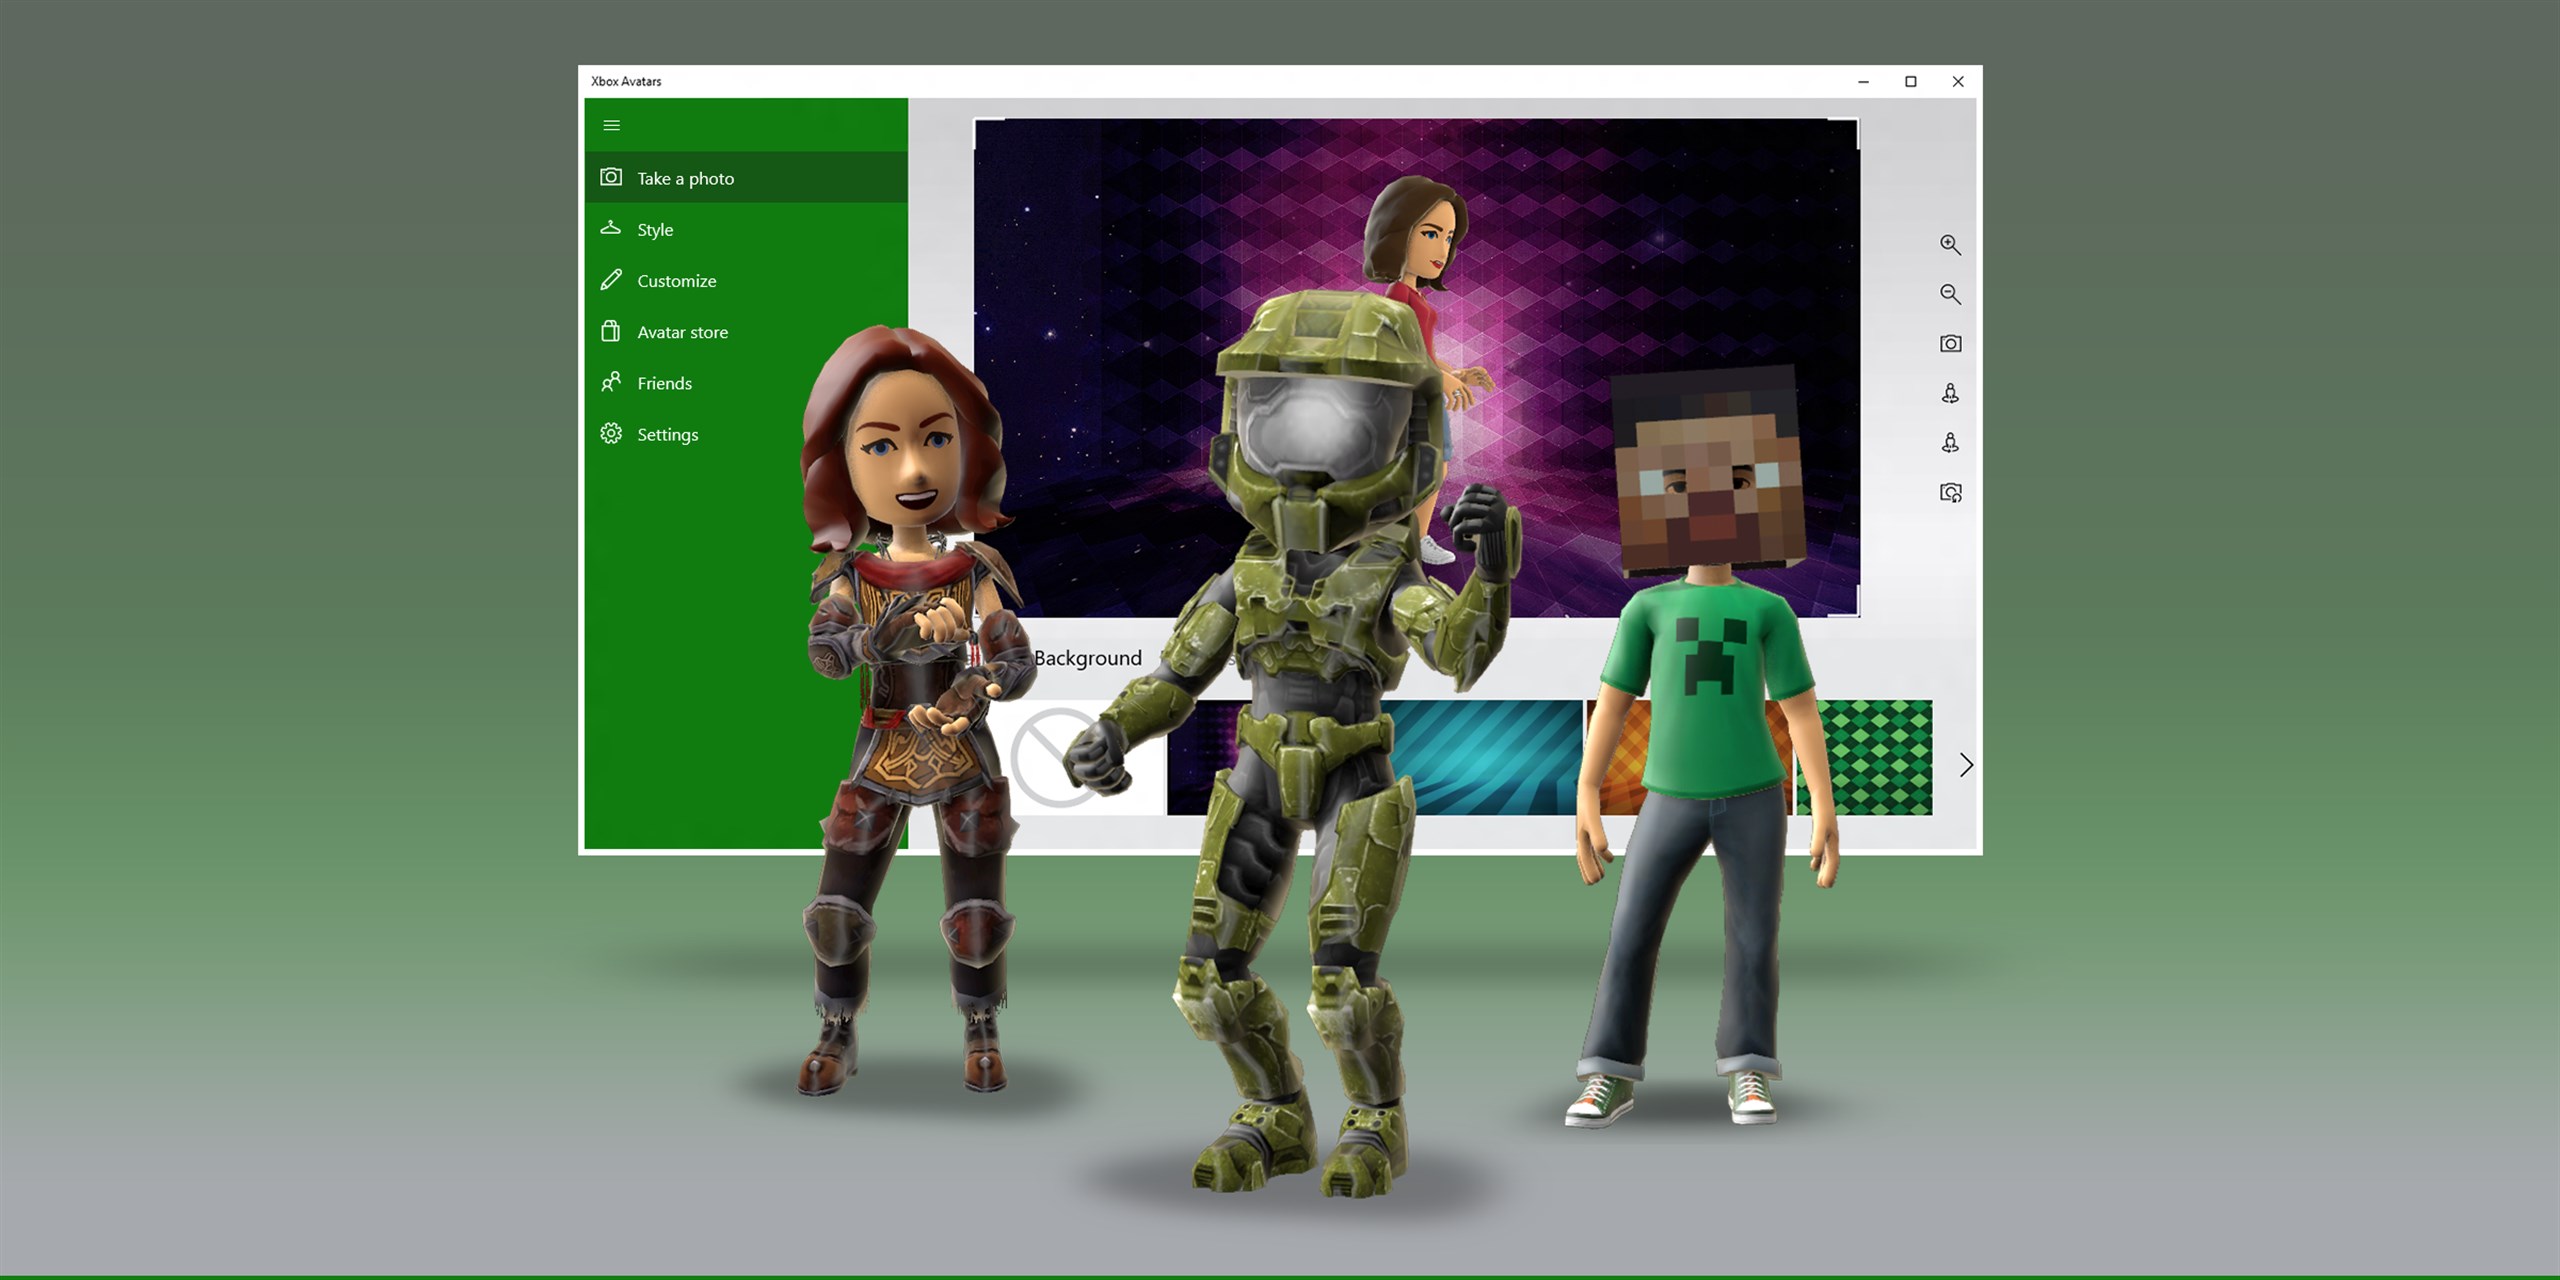Screen dimensions: 2560x1280
Task: Click the zoom in magnifier icon
Action: coord(1950,245)
